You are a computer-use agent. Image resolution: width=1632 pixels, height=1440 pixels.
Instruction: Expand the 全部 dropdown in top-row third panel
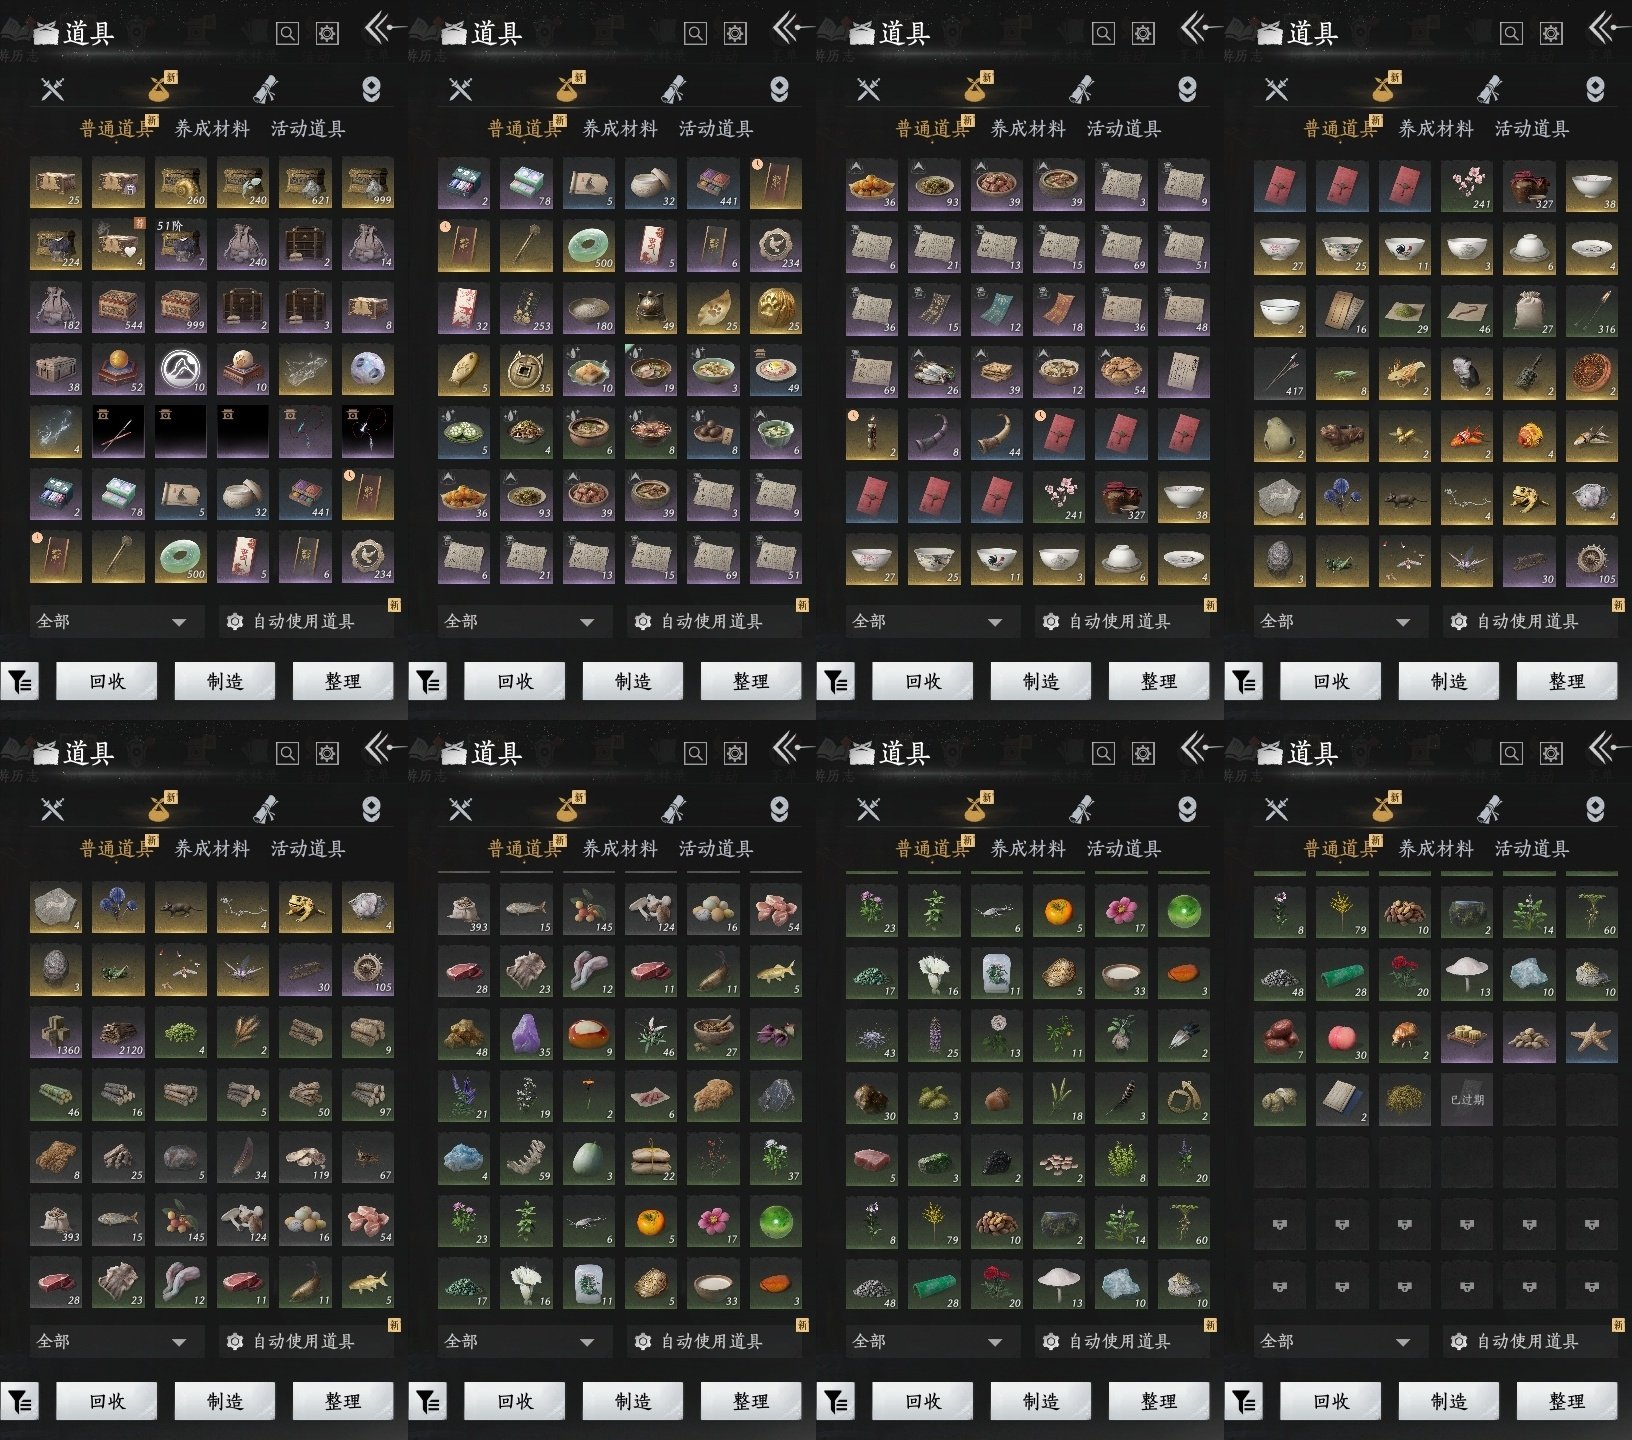pos(931,621)
